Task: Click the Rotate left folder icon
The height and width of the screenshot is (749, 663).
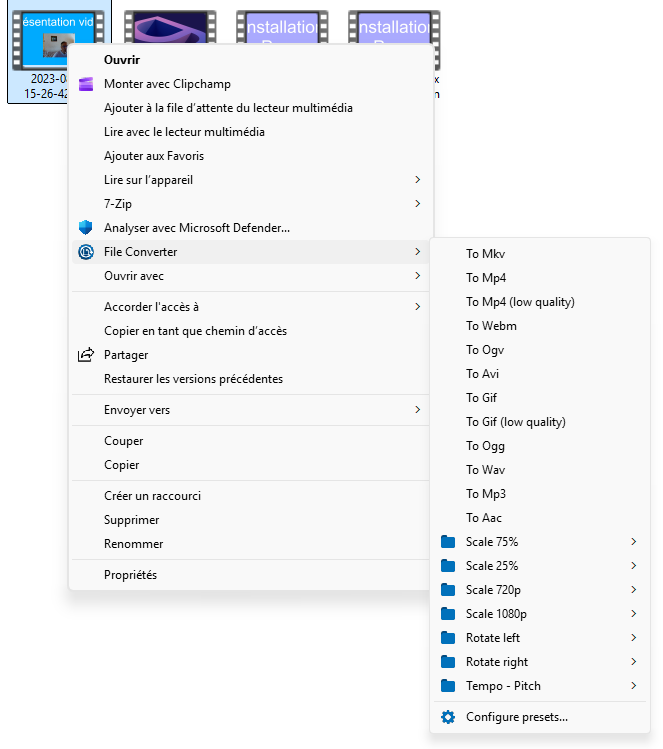Action: tap(448, 638)
